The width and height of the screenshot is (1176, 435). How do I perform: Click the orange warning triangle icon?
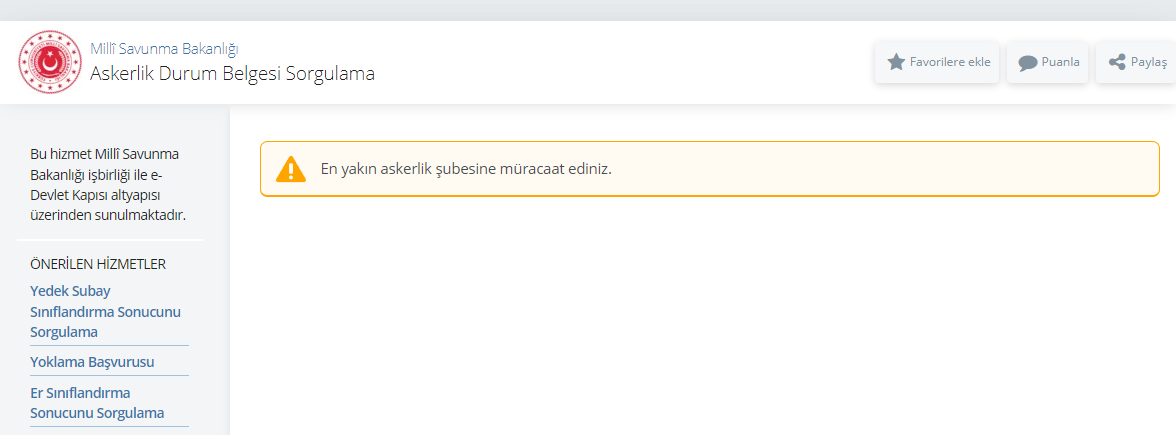pyautogui.click(x=291, y=169)
